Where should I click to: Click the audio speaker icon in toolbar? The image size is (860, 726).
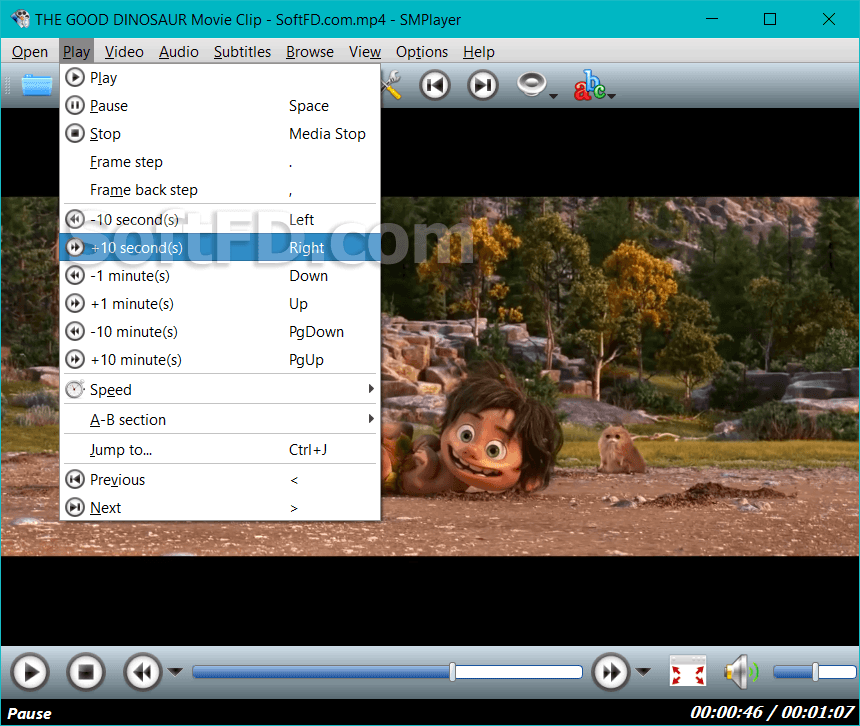tap(531, 84)
